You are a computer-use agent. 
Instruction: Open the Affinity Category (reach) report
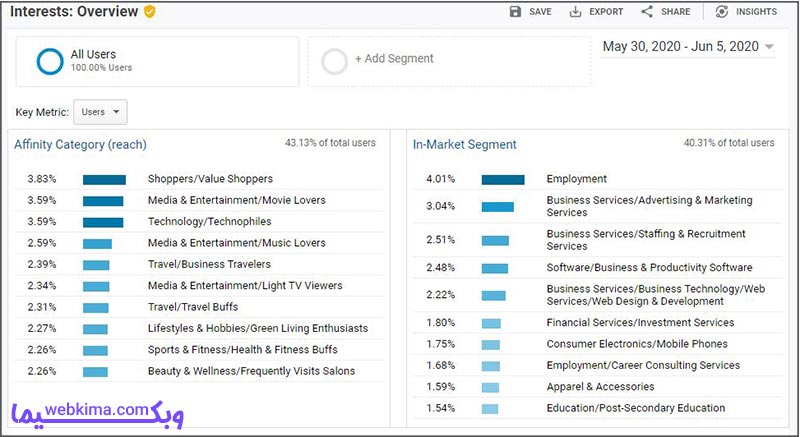pyautogui.click(x=80, y=145)
